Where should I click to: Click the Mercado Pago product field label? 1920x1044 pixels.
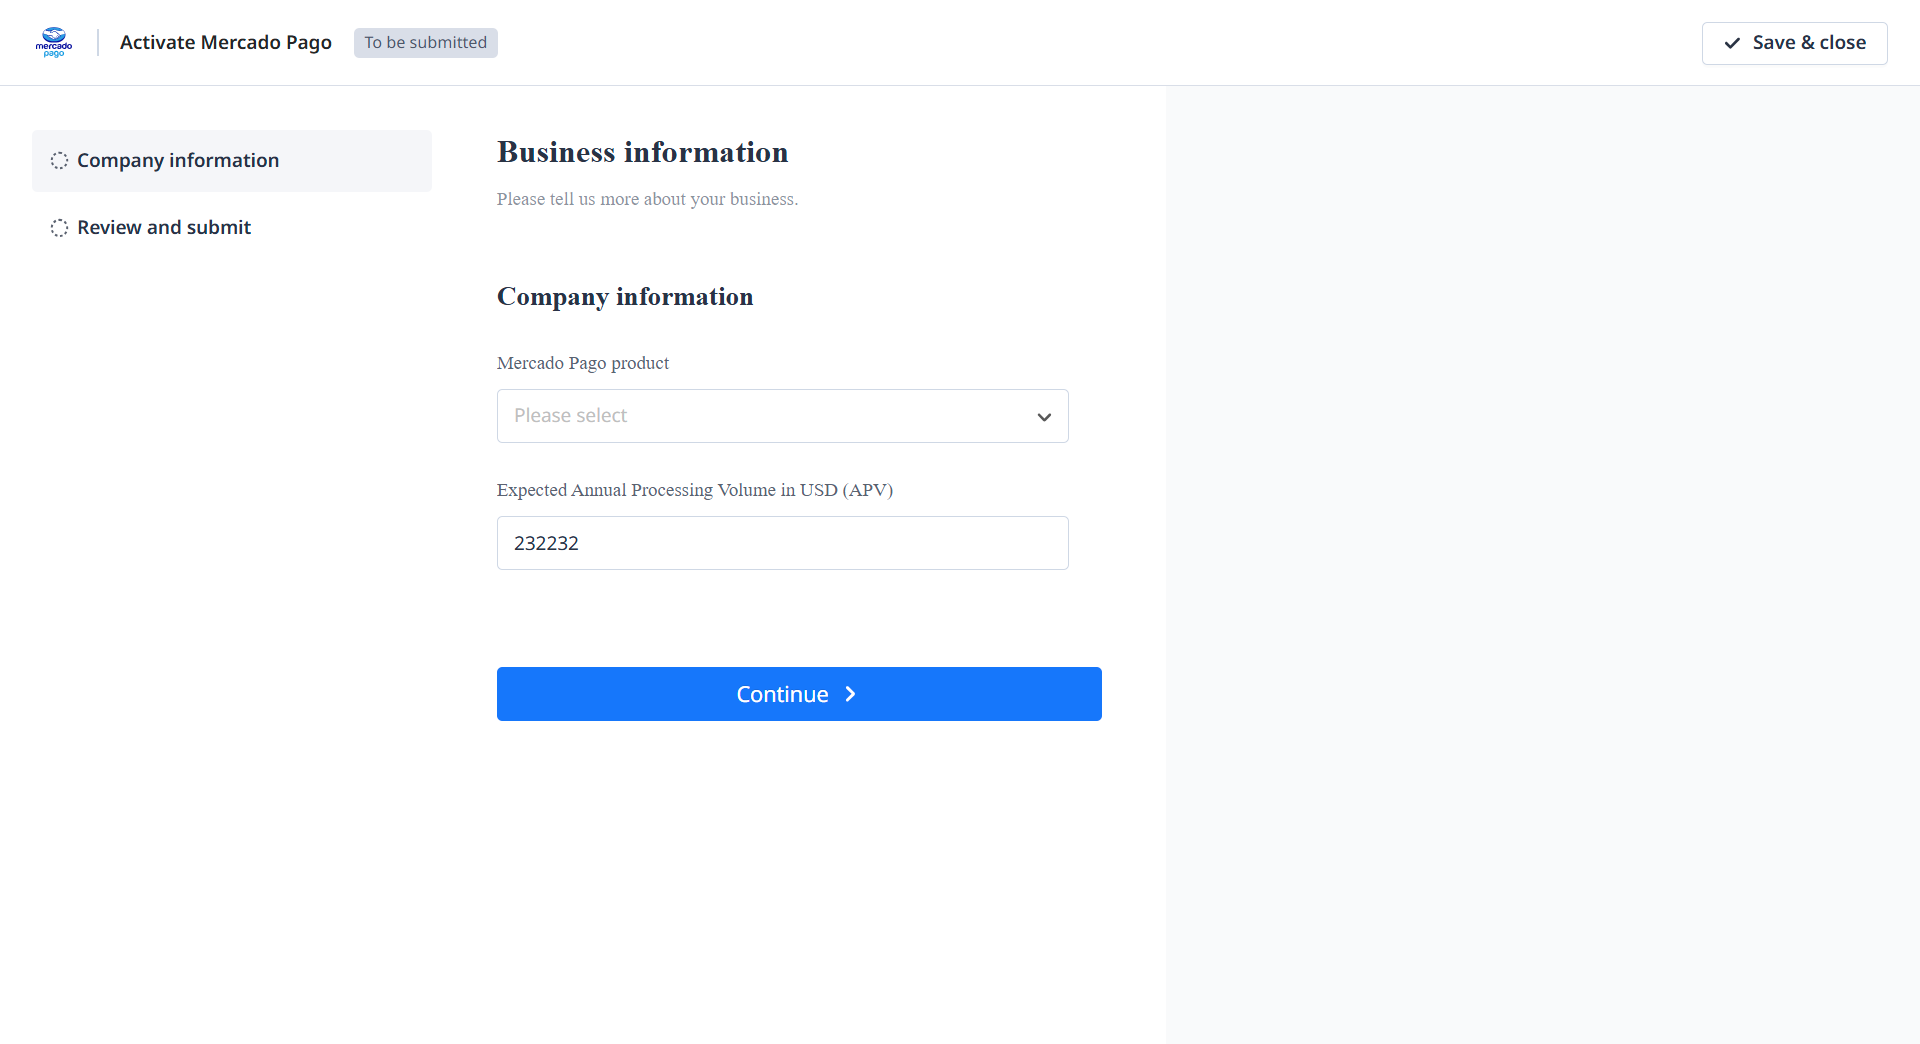tap(583, 363)
